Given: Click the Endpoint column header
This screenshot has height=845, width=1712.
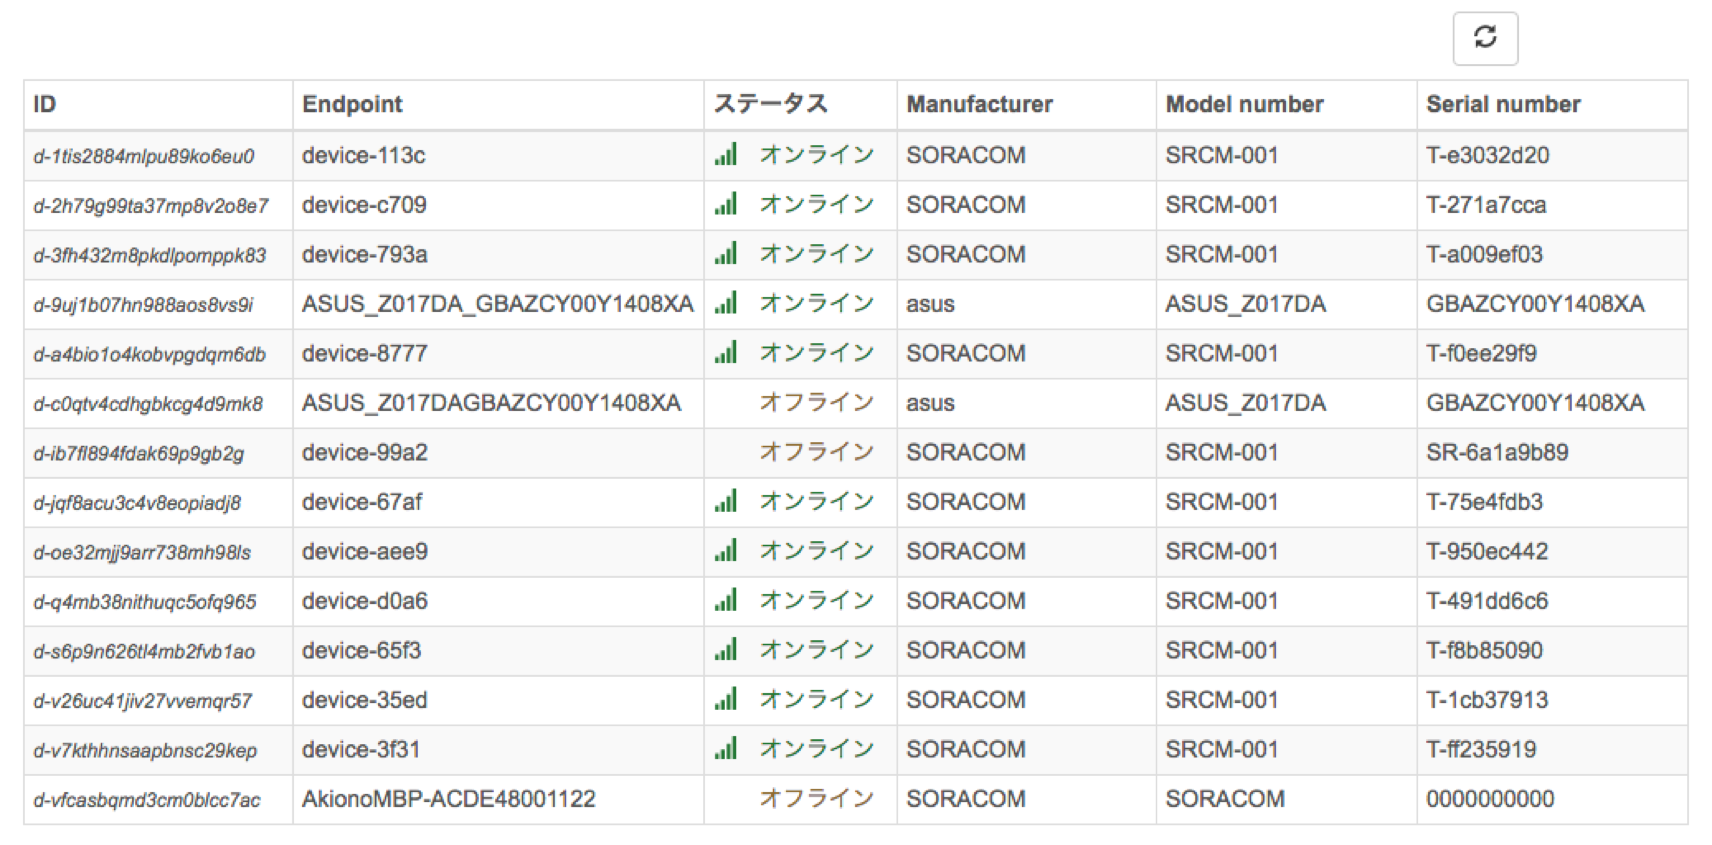Looking at the screenshot, I should (498, 104).
